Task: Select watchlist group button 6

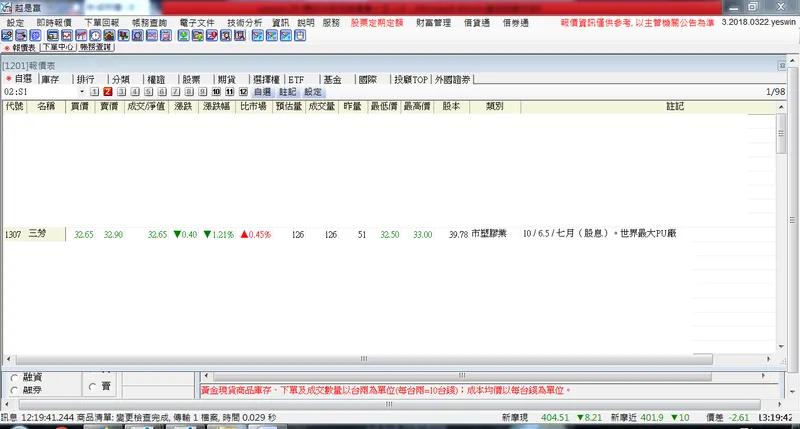Action: coord(162,92)
